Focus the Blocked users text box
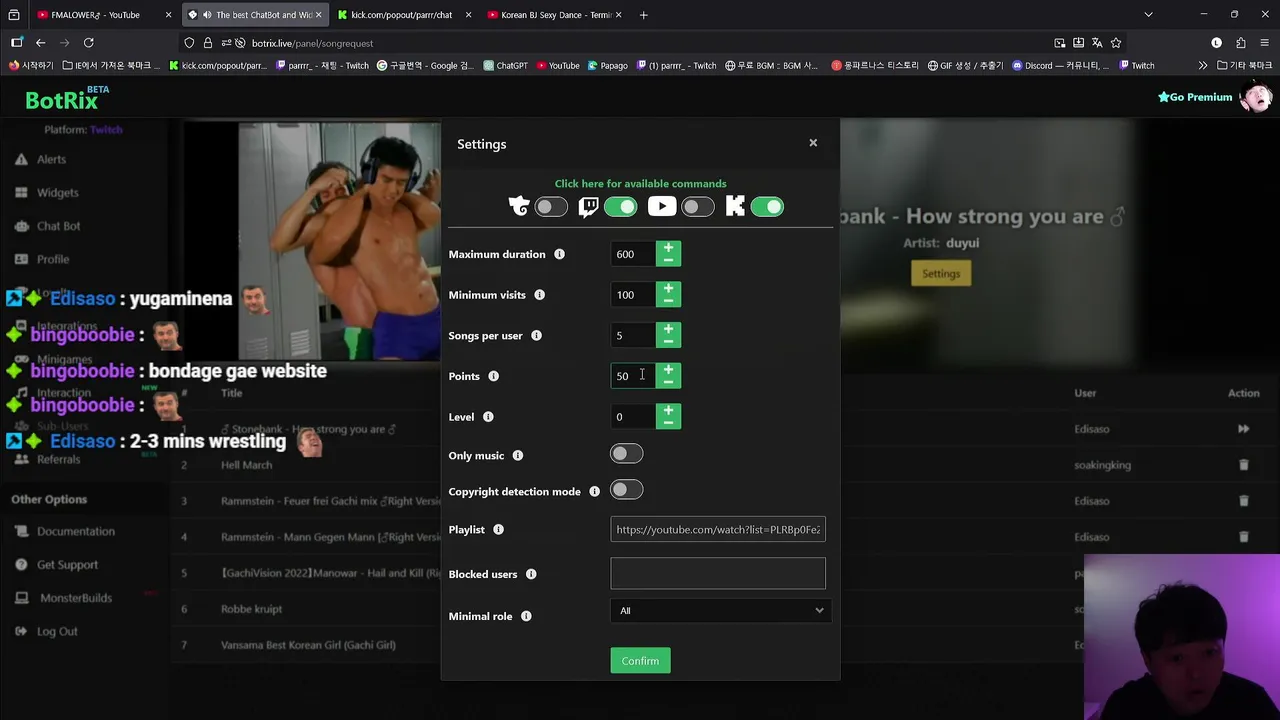This screenshot has height=720, width=1280. [x=718, y=573]
